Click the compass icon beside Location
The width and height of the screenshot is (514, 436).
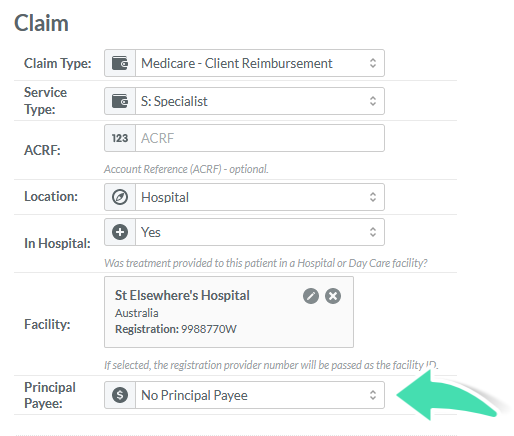120,197
